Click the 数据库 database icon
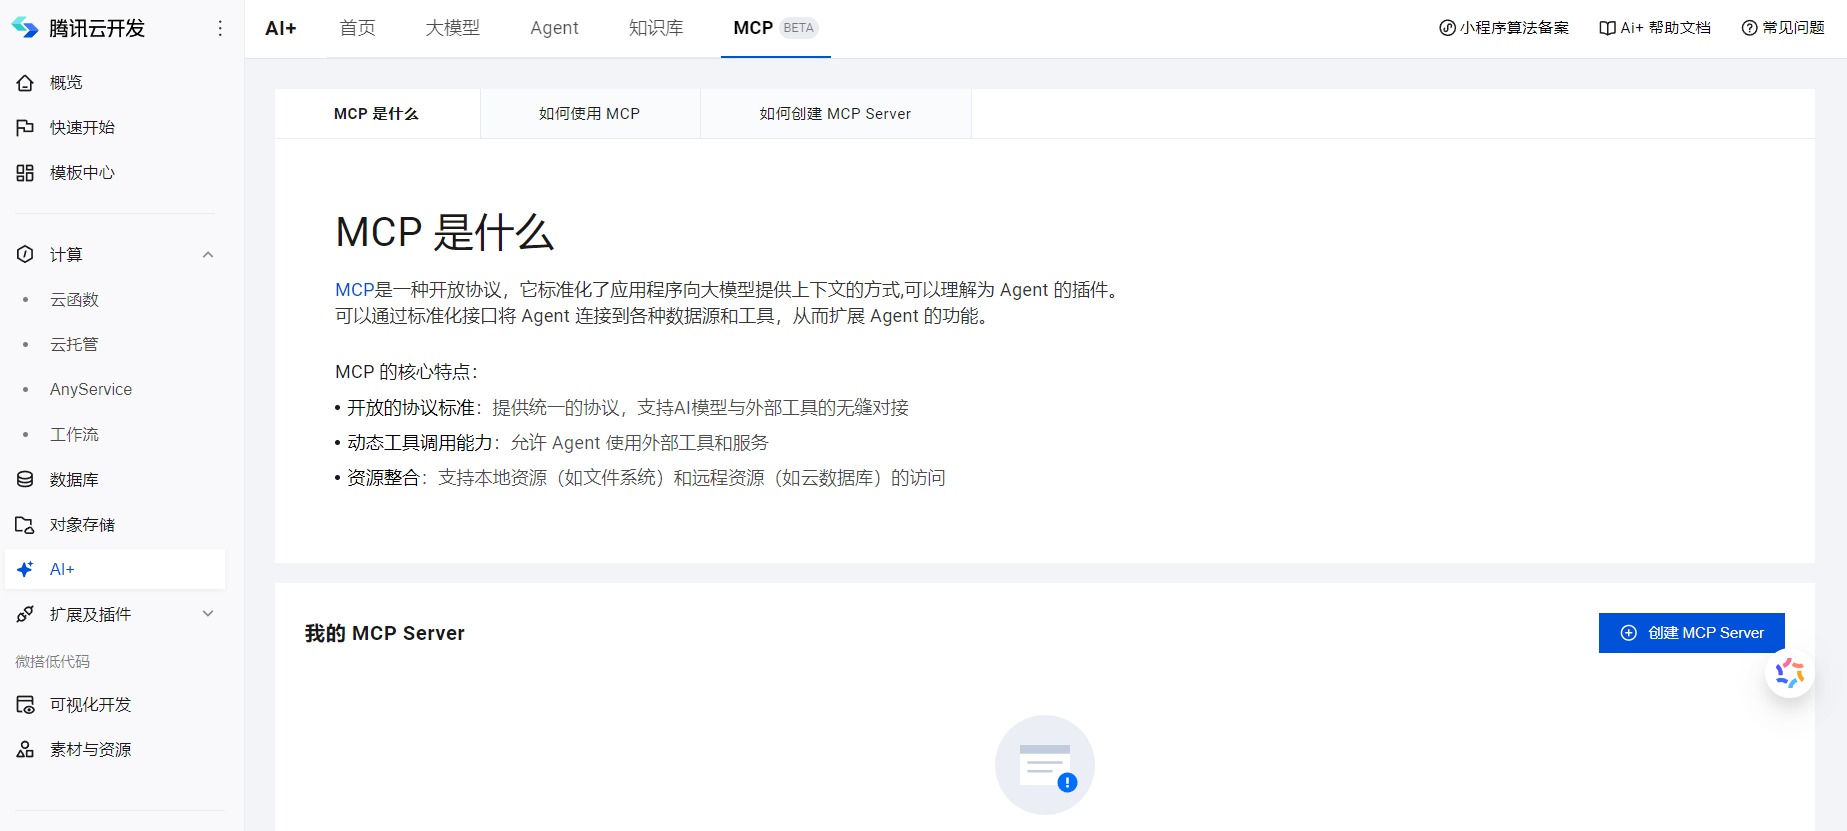 pos(25,480)
